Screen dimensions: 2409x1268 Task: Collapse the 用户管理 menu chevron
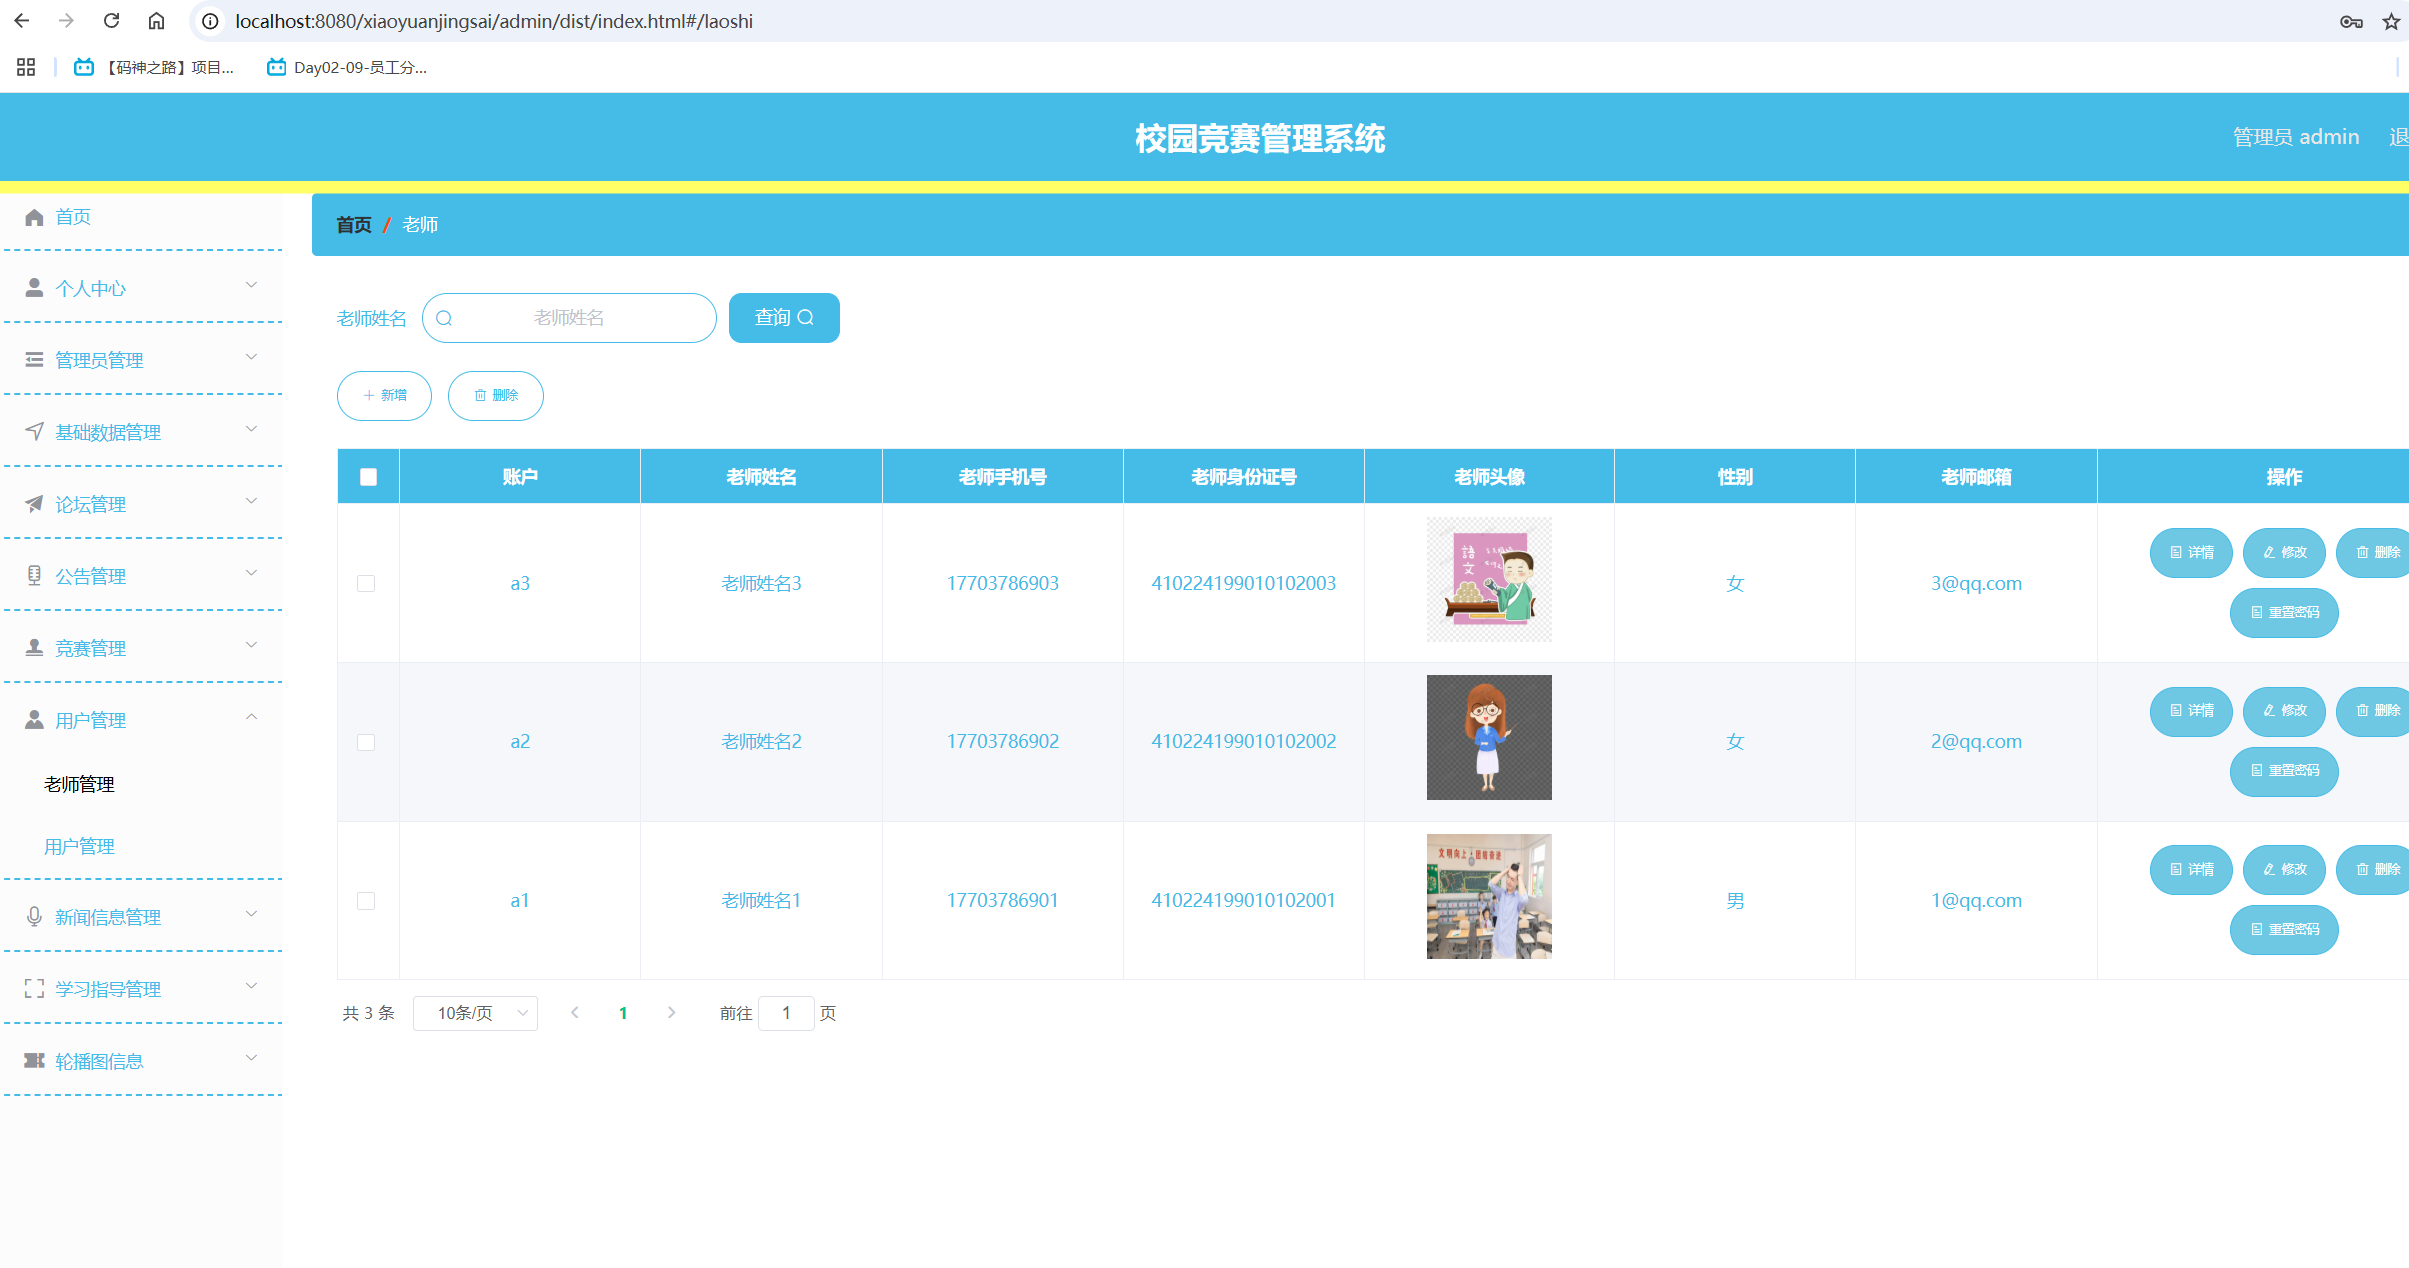click(x=252, y=717)
